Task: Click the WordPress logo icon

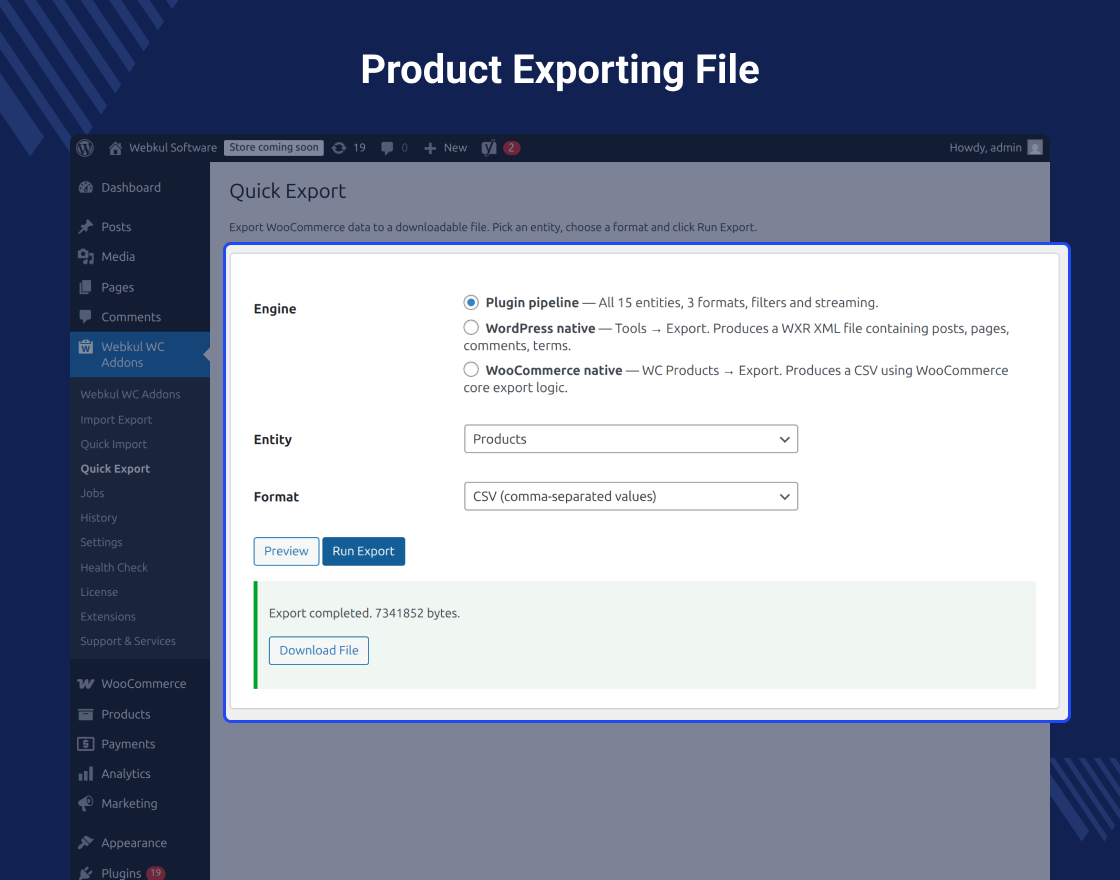Action: click(x=85, y=148)
